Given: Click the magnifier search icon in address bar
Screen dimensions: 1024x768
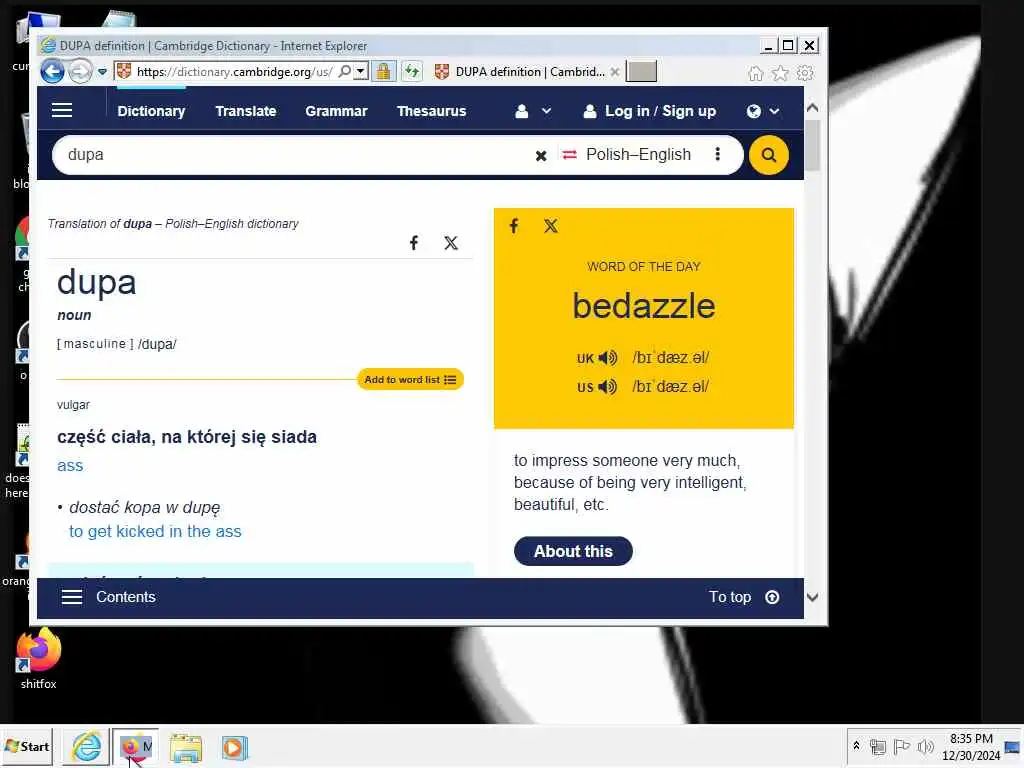Looking at the screenshot, I should tap(345, 71).
